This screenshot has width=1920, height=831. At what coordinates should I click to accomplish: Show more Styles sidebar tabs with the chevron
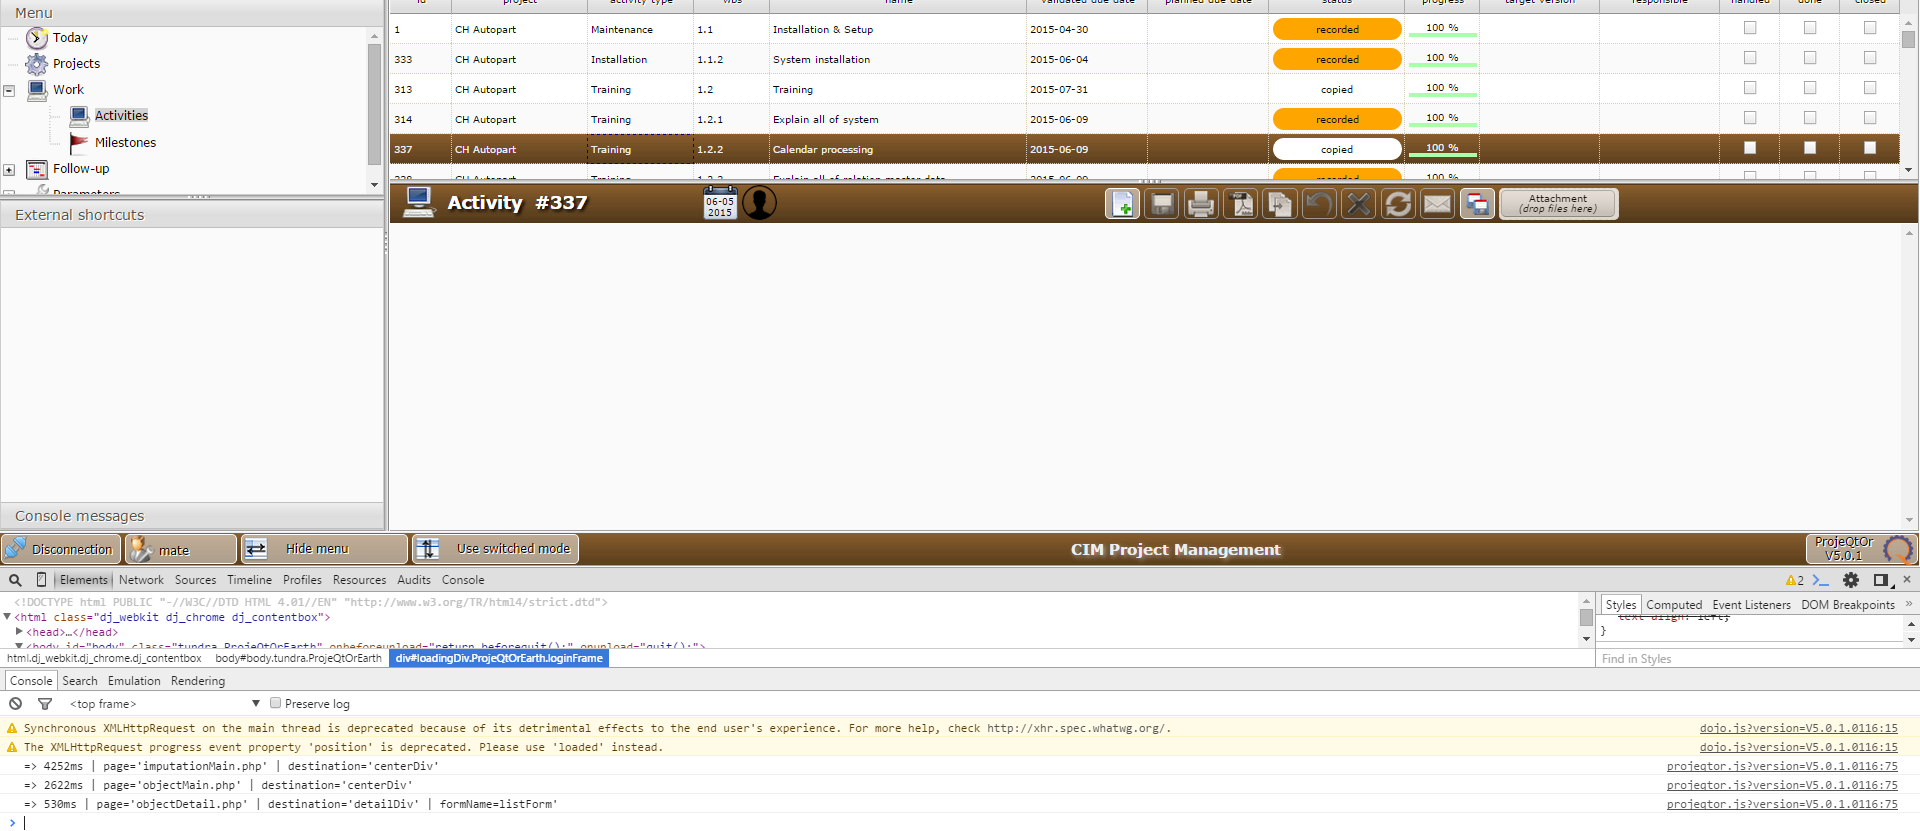click(1908, 604)
